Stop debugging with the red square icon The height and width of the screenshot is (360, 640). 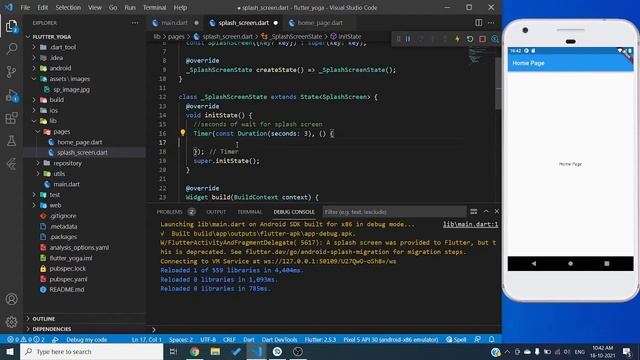[482, 39]
